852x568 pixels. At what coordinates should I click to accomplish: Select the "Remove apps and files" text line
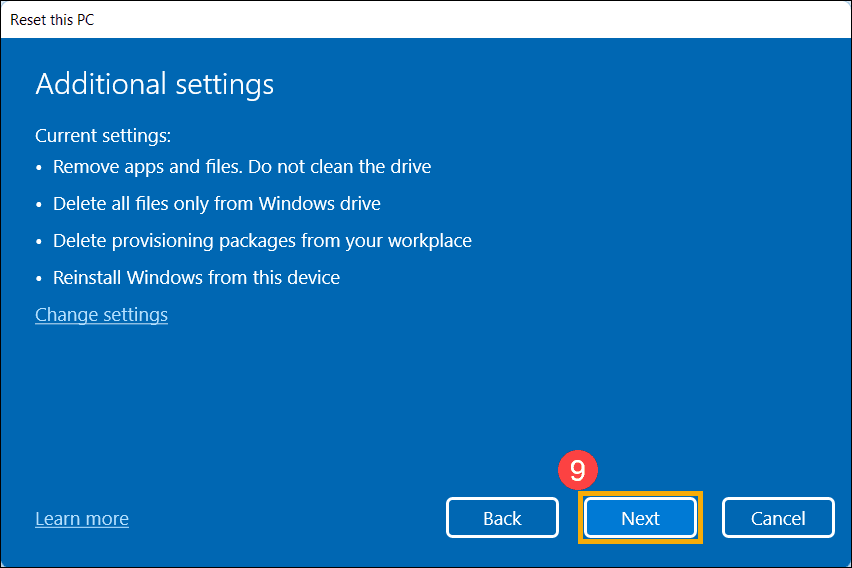point(242,166)
